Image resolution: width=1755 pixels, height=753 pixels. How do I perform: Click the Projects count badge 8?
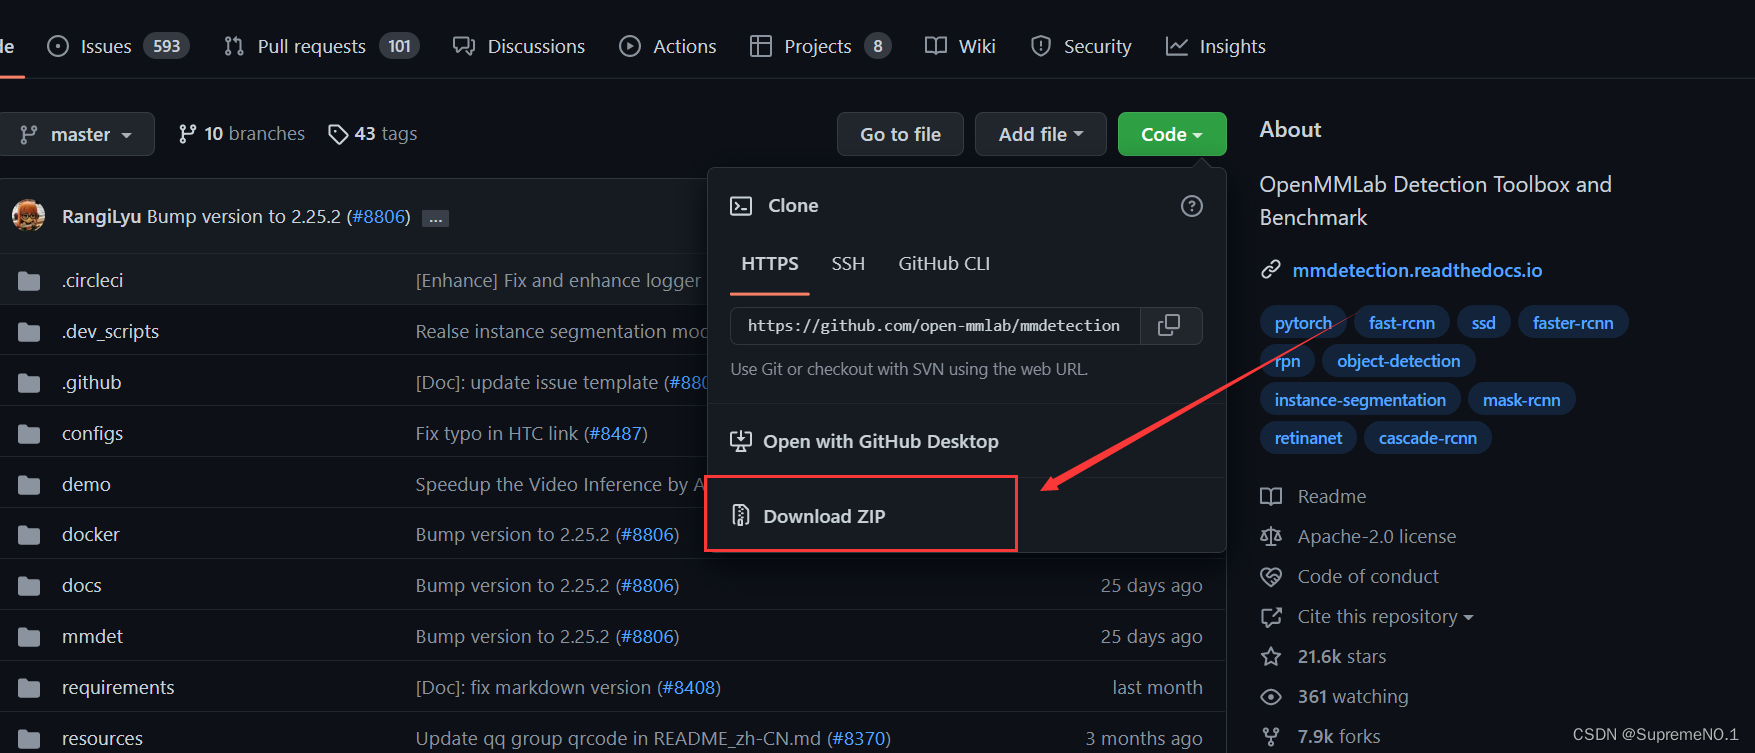pos(877,46)
